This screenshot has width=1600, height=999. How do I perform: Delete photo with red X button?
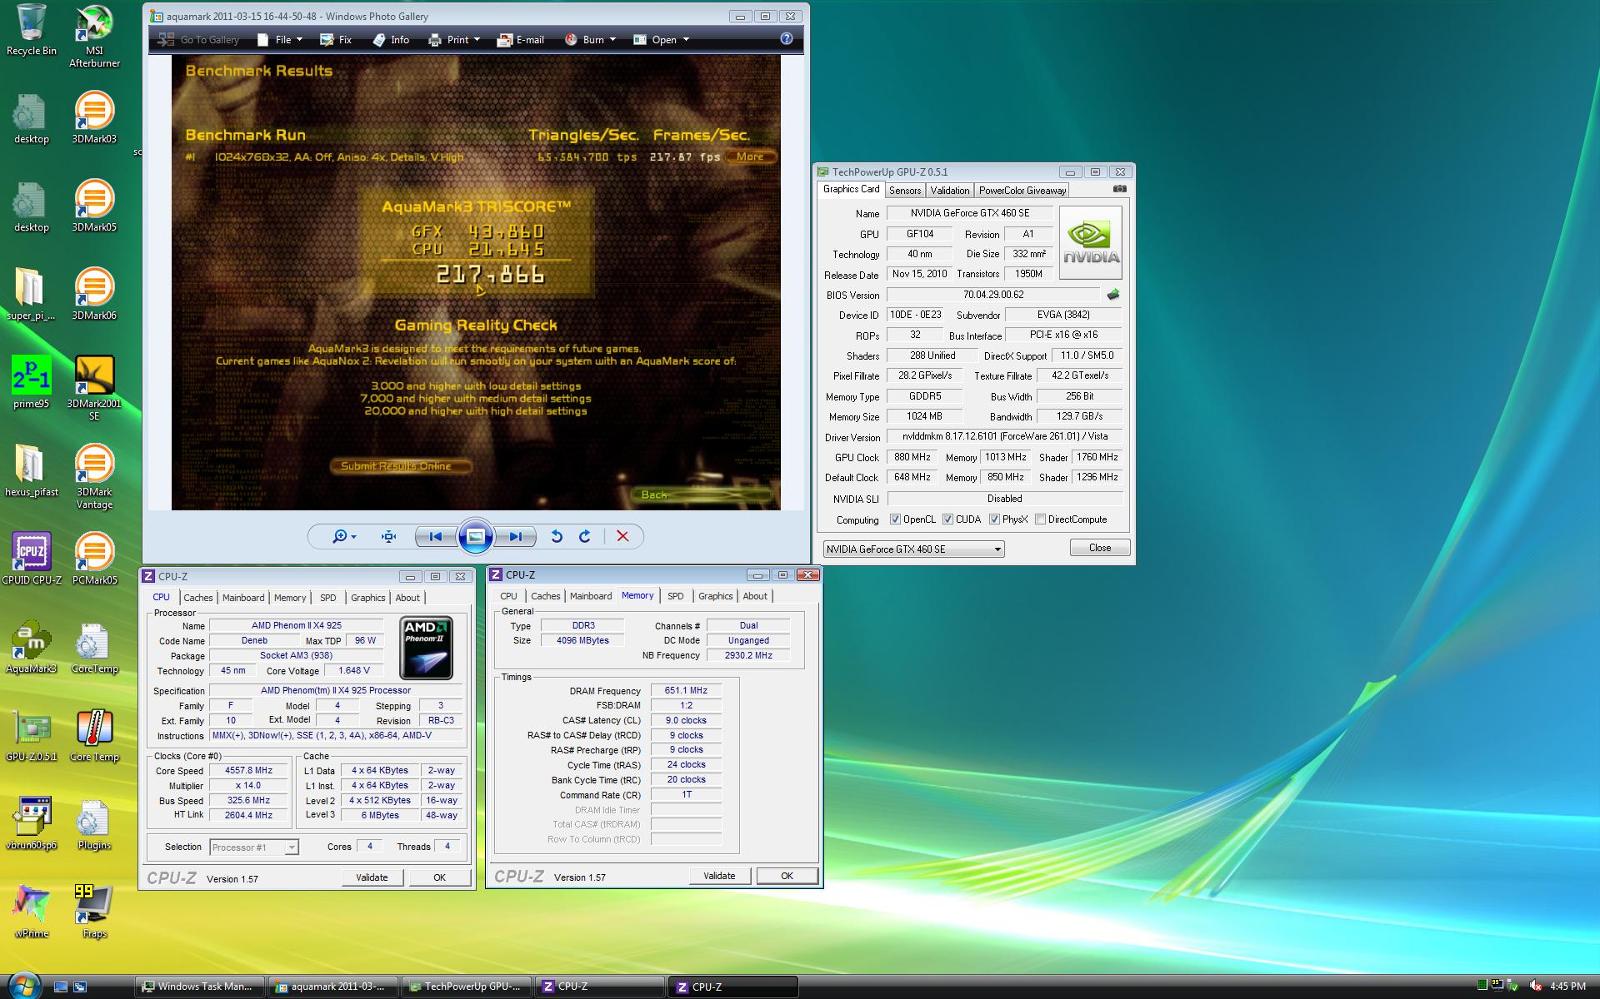pyautogui.click(x=622, y=537)
